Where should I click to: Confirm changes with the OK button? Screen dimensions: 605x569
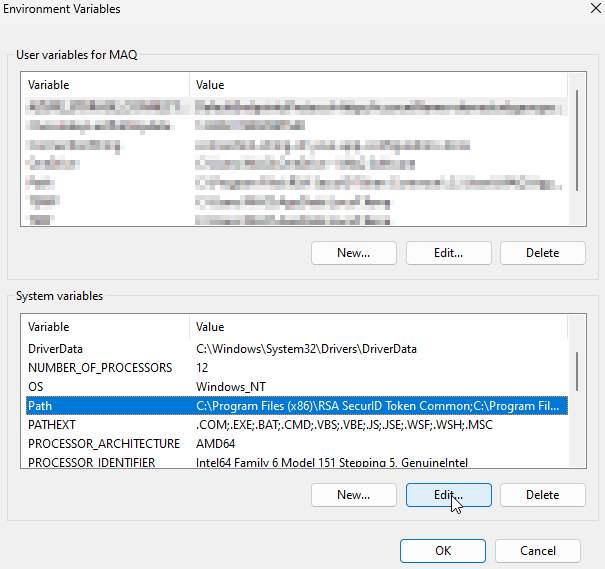[442, 551]
